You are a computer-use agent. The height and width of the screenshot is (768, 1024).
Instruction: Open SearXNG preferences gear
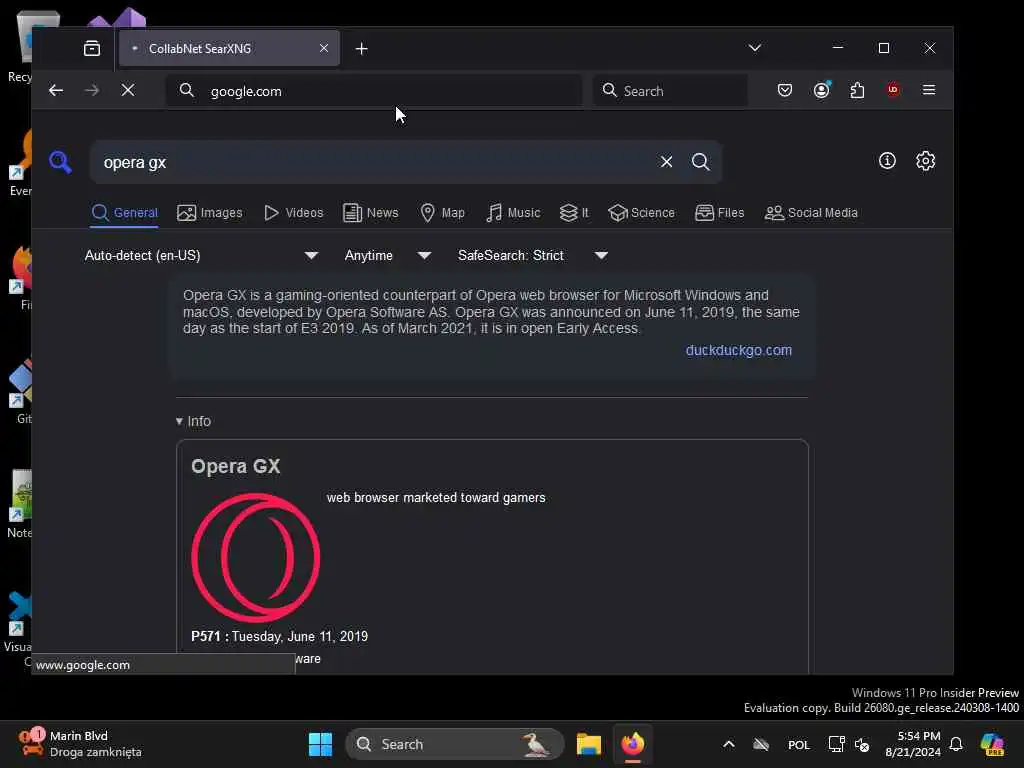click(x=925, y=161)
